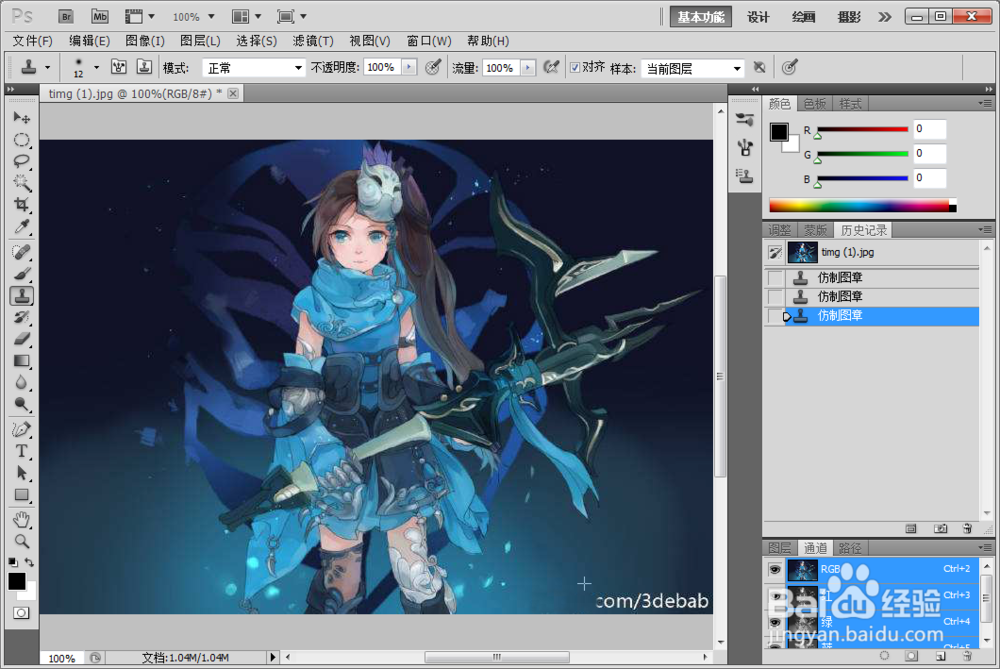
Task: Switch to the 设计 workspace
Action: (758, 17)
